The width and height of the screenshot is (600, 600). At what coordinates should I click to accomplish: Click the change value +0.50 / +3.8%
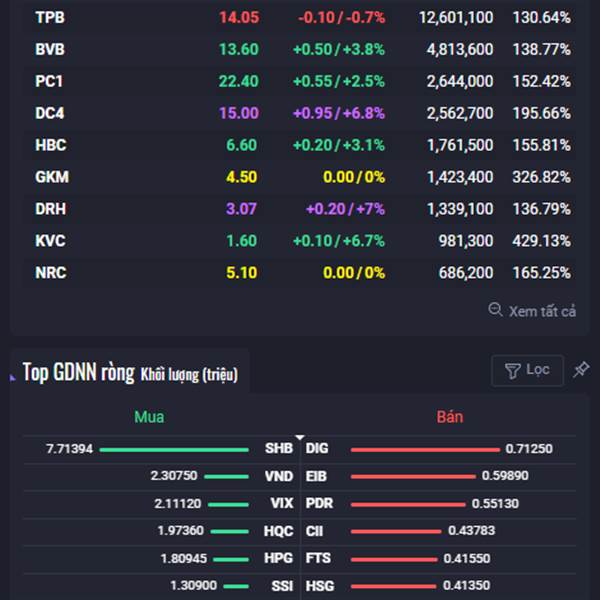339,49
